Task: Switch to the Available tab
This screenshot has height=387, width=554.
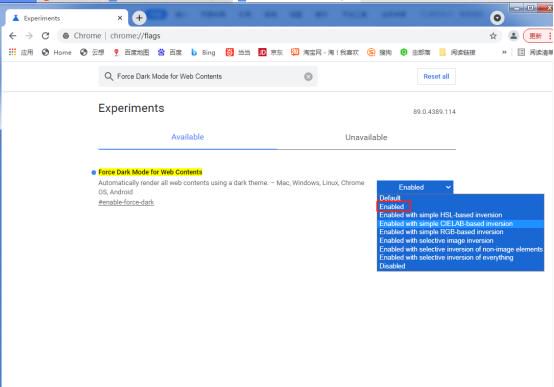Action: [188, 137]
